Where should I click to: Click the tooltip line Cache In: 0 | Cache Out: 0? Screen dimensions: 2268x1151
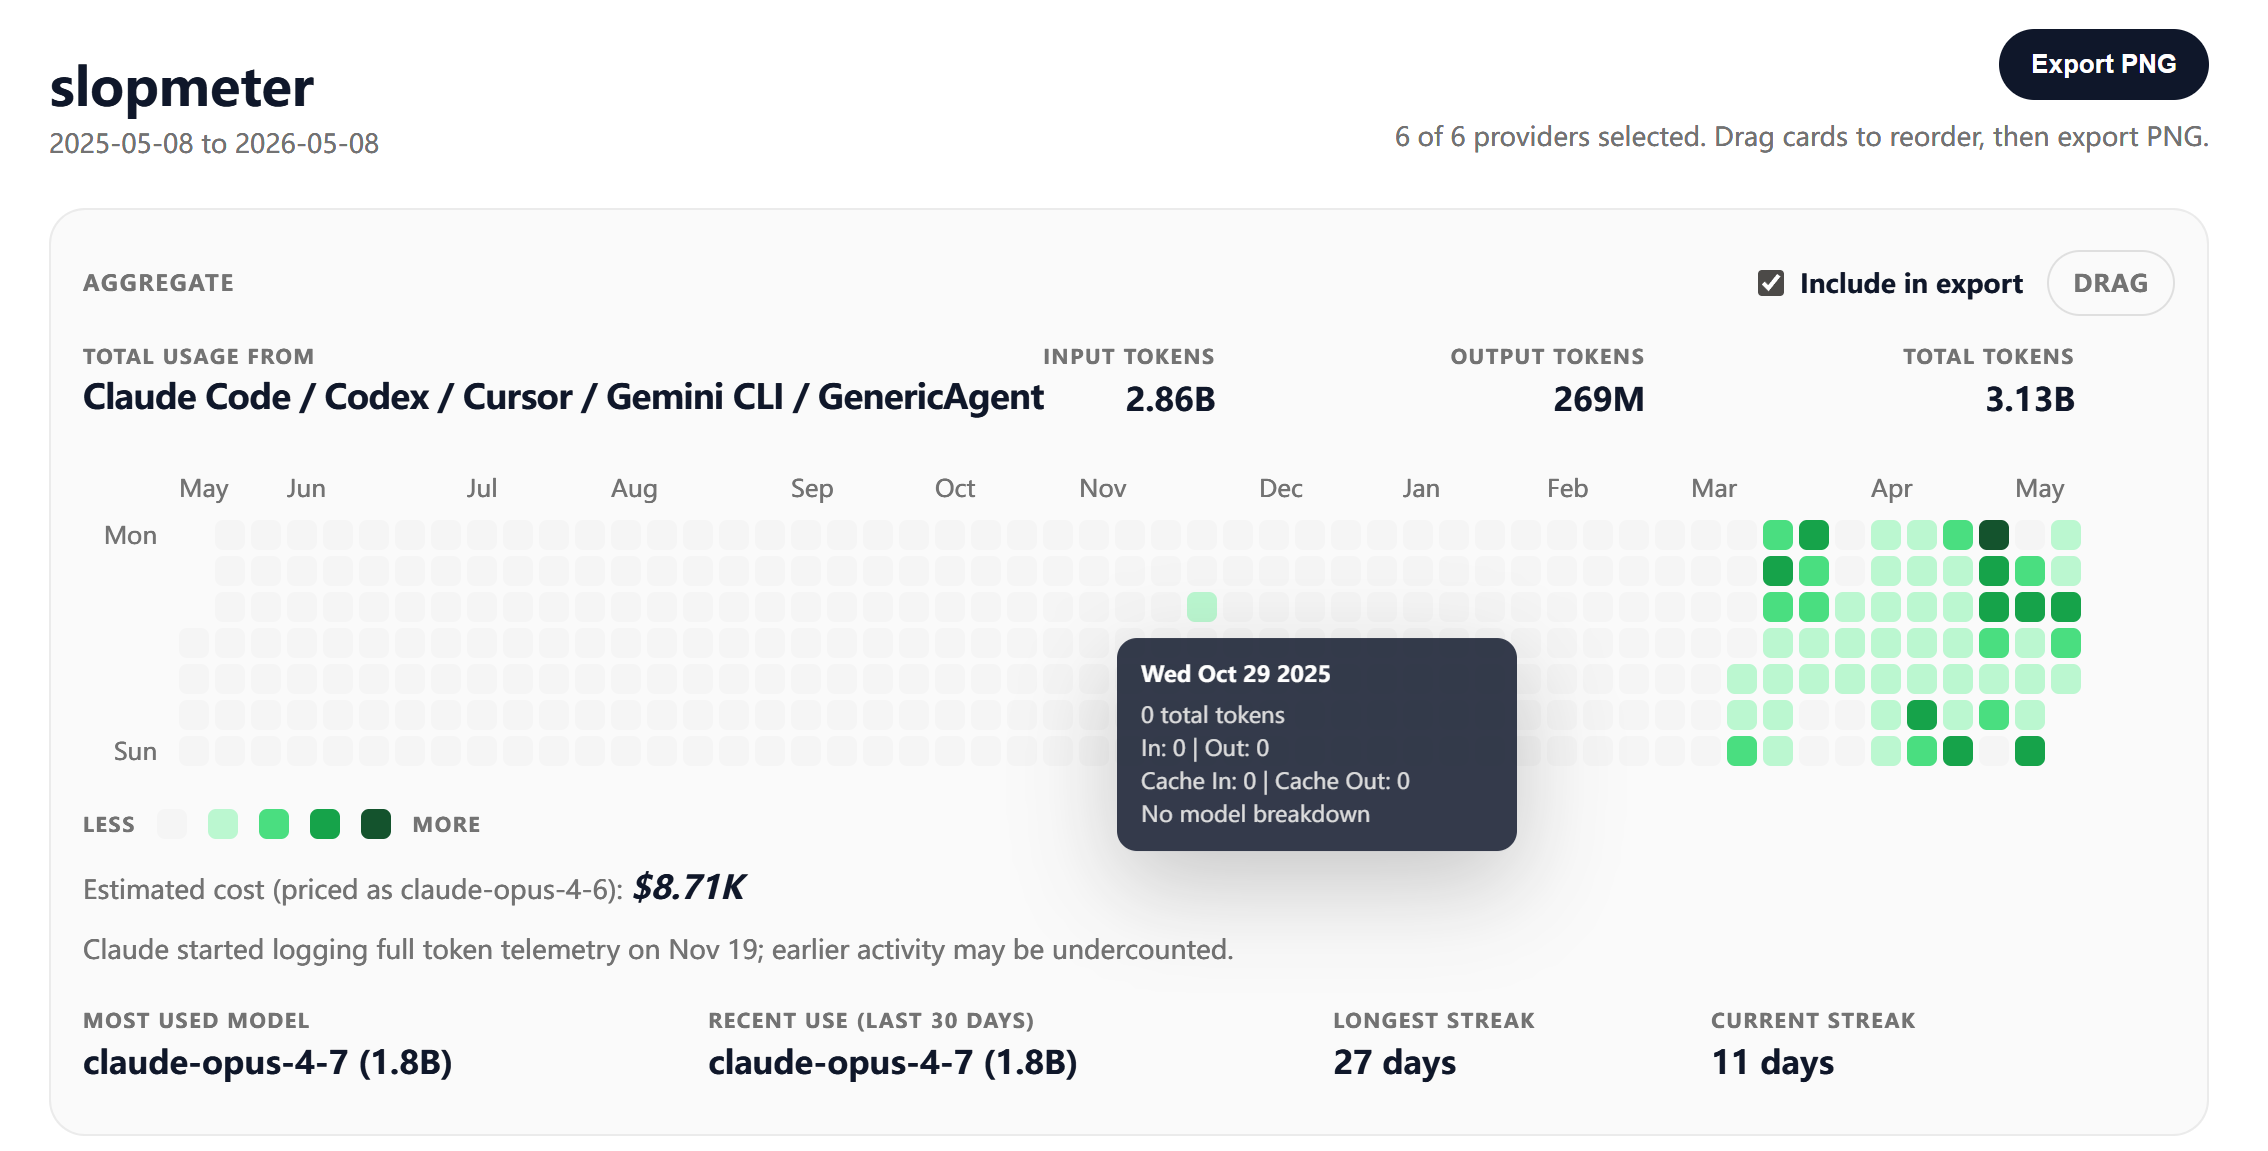(1276, 781)
